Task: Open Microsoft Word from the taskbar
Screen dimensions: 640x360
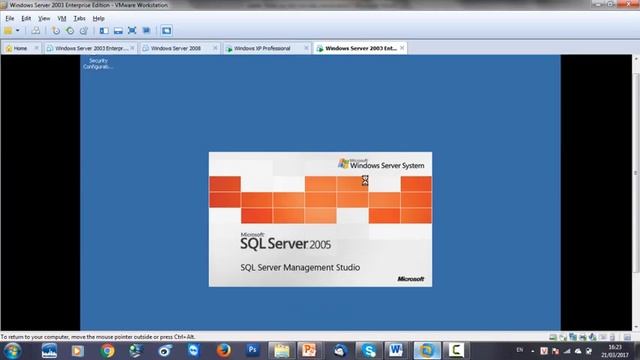Action: (x=396, y=351)
